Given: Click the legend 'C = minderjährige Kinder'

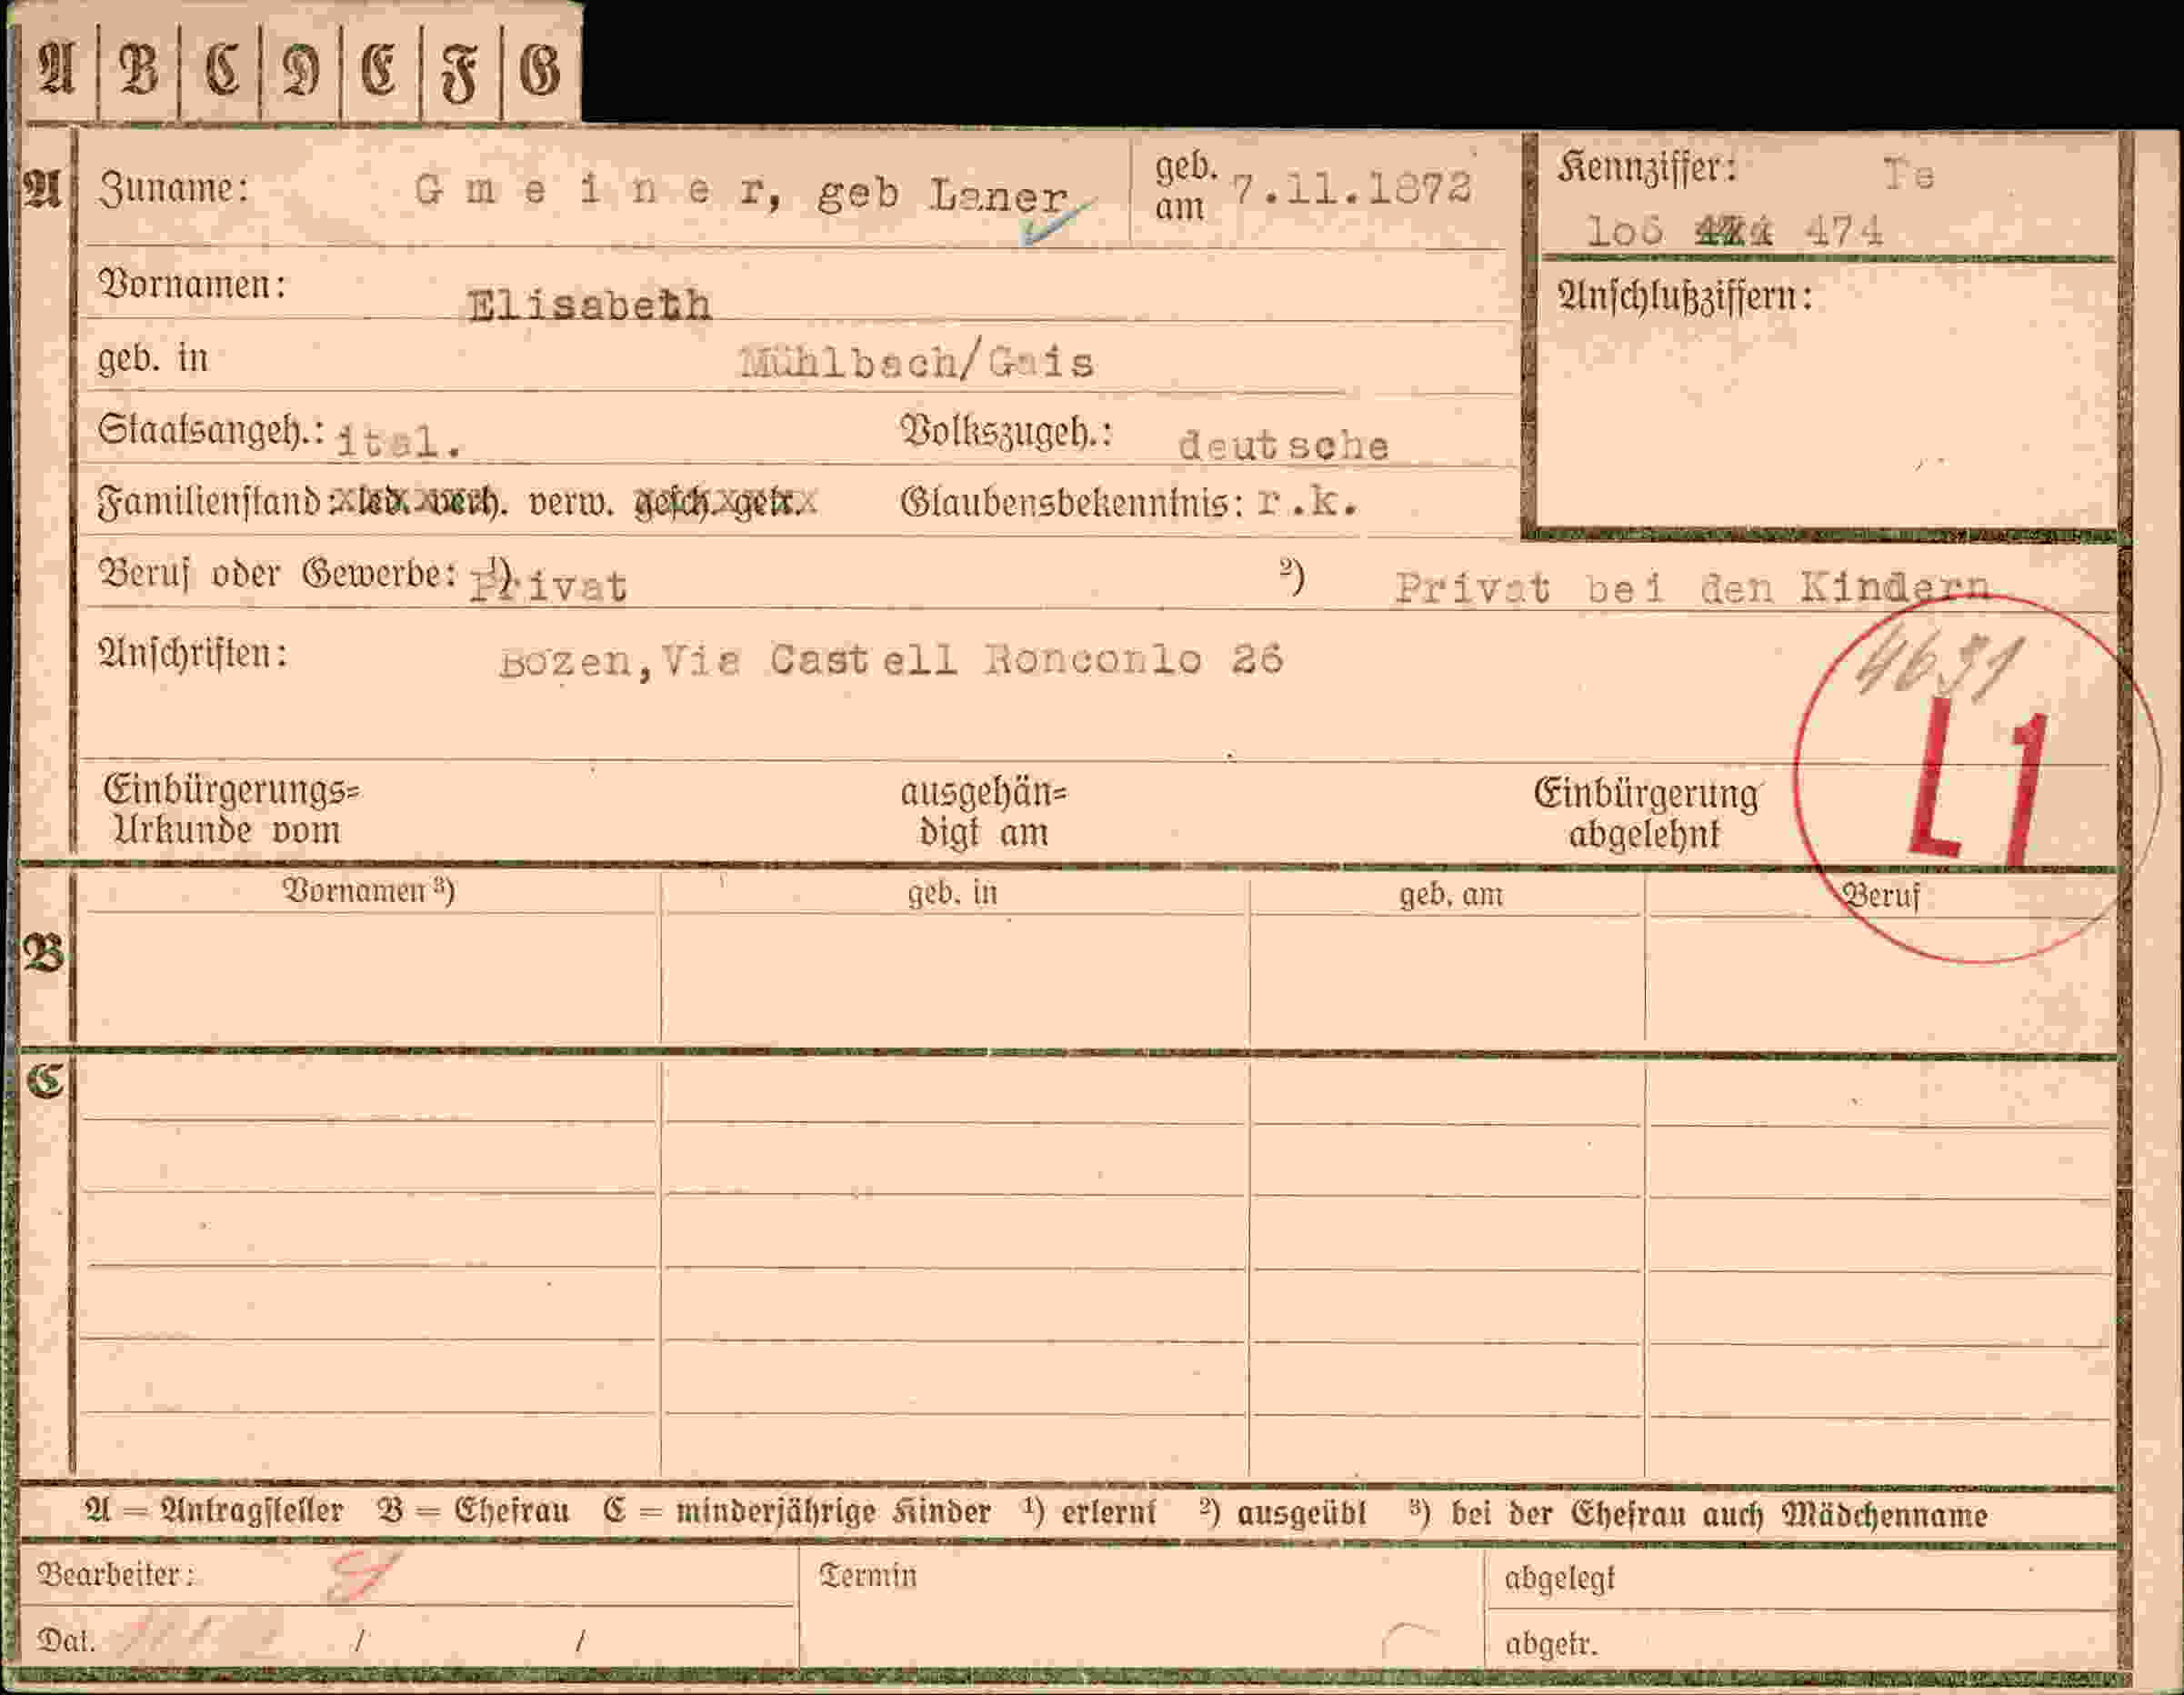Looking at the screenshot, I should tap(797, 1512).
